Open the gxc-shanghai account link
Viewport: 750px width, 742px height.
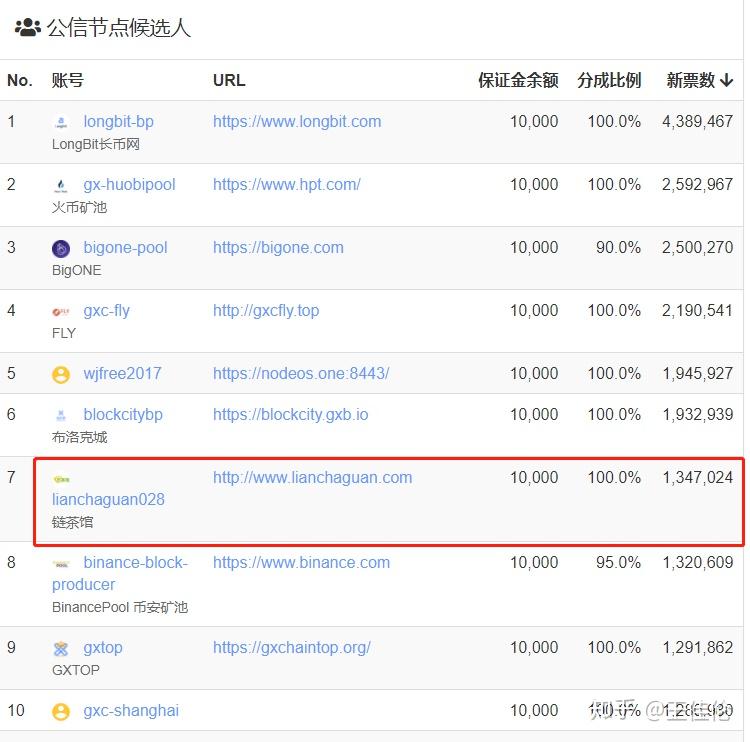(131, 711)
